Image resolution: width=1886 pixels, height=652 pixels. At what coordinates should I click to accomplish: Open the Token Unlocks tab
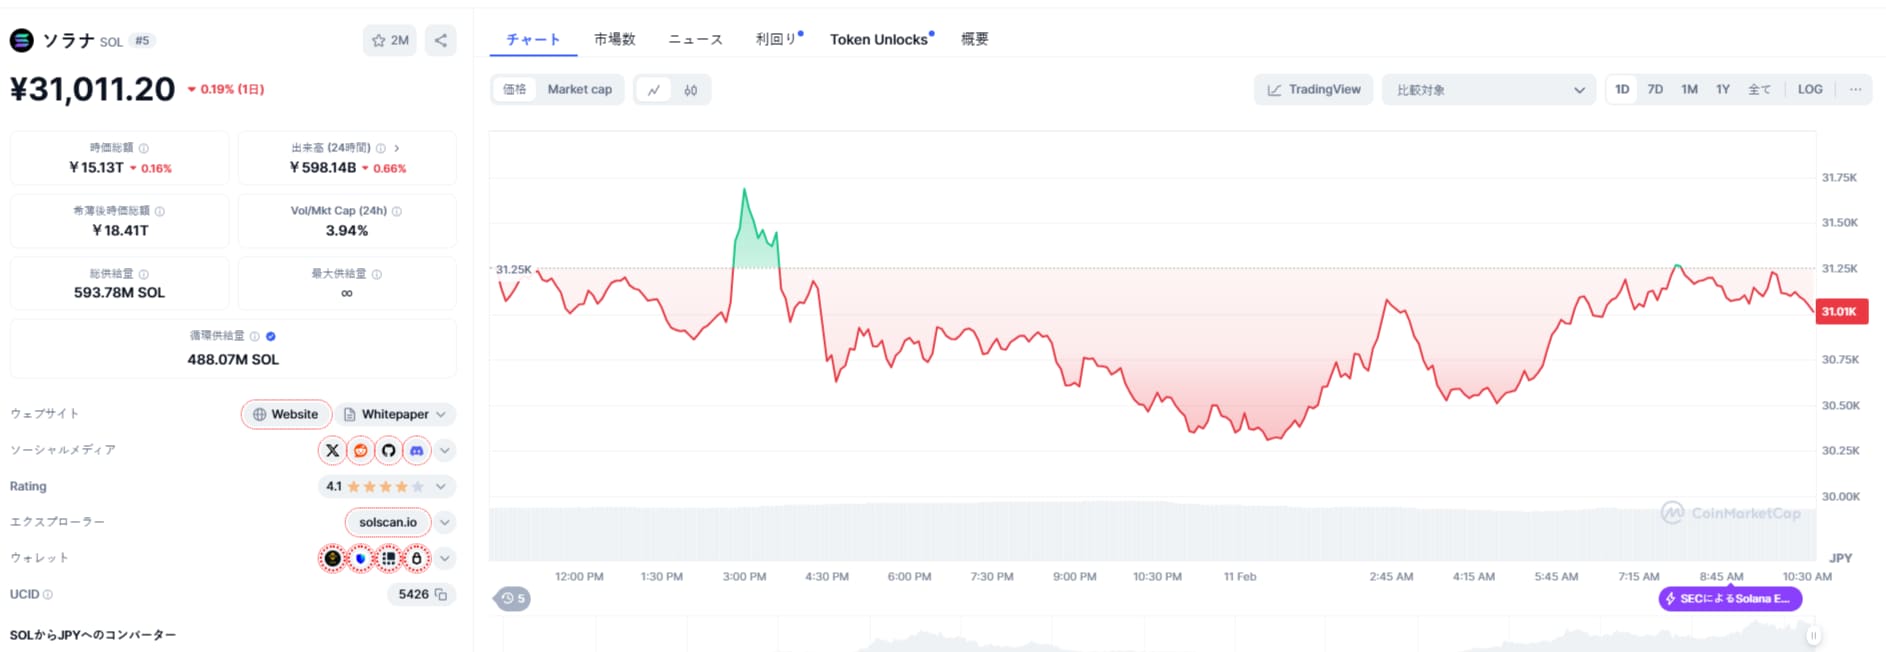(879, 39)
